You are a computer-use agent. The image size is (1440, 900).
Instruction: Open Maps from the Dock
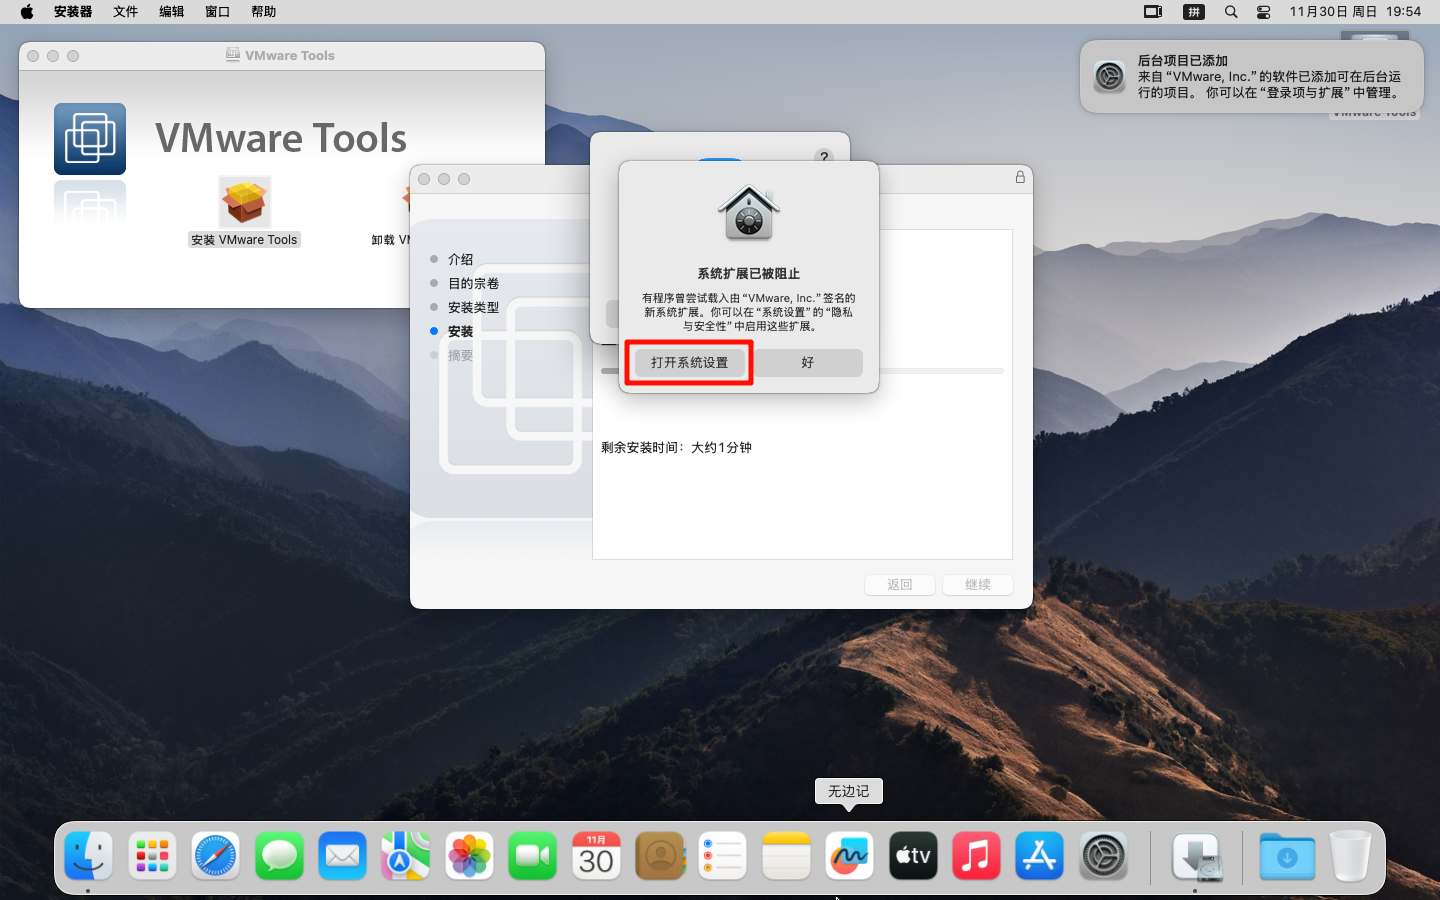pos(406,856)
